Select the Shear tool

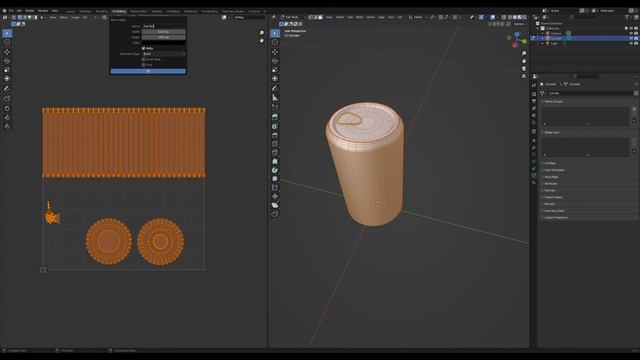tap(275, 205)
